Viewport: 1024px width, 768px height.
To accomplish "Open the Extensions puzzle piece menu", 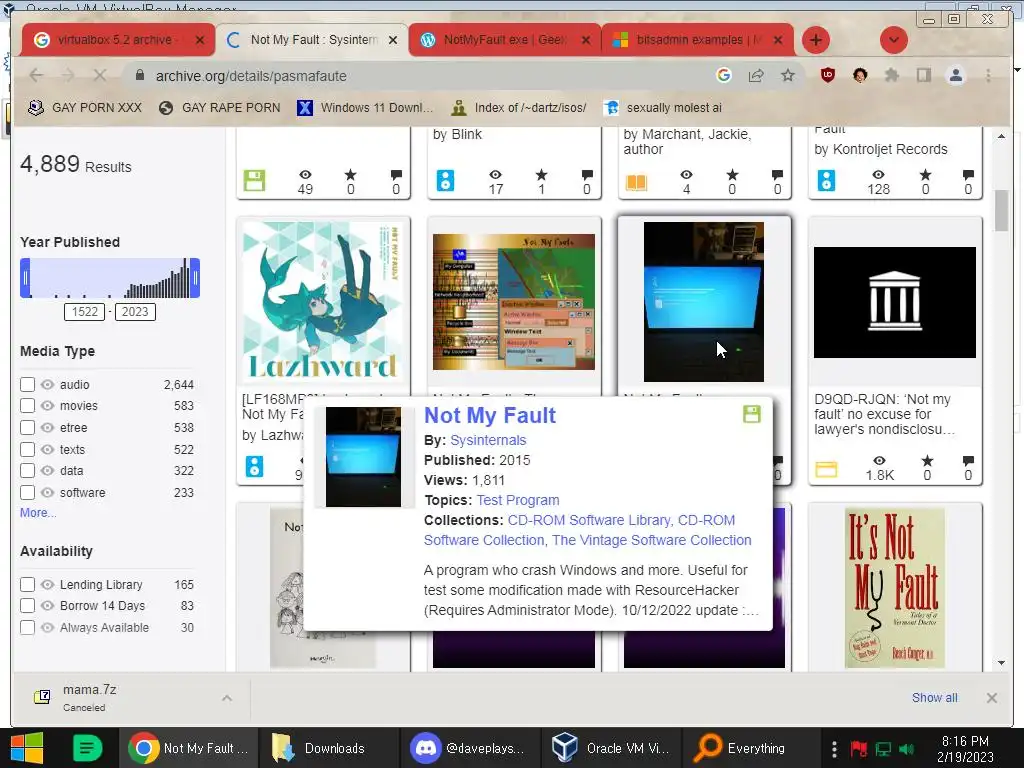I will point(891,76).
